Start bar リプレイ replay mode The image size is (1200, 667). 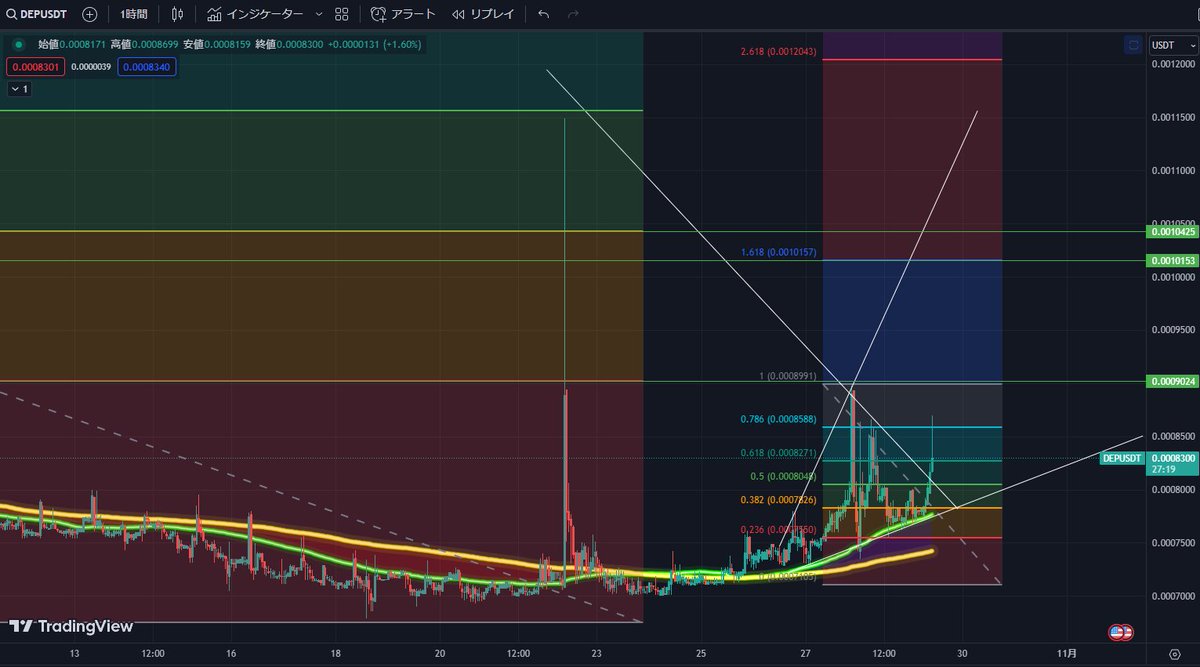(x=483, y=14)
